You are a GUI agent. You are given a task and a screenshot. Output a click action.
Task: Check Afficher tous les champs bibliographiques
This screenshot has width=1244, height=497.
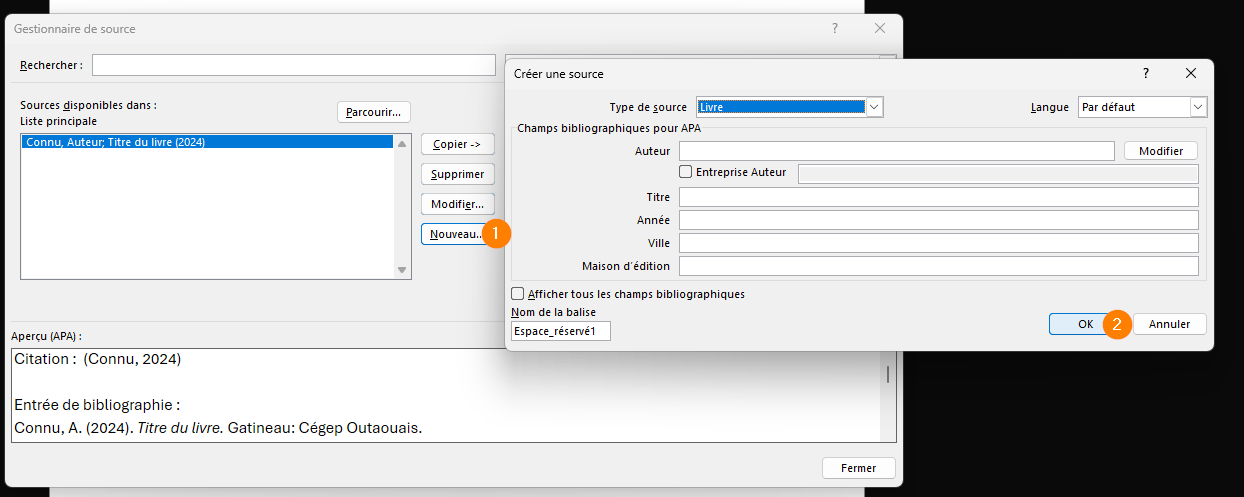pyautogui.click(x=518, y=294)
